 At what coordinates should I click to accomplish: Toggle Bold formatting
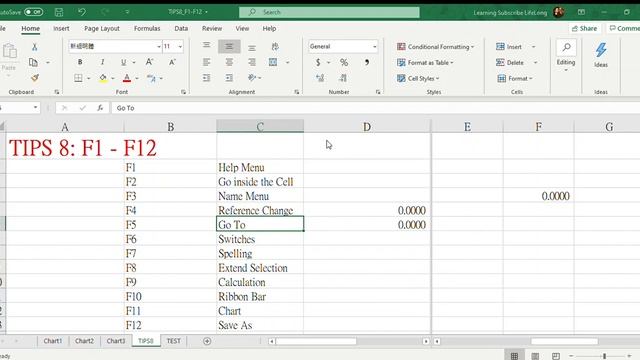(x=80, y=62)
